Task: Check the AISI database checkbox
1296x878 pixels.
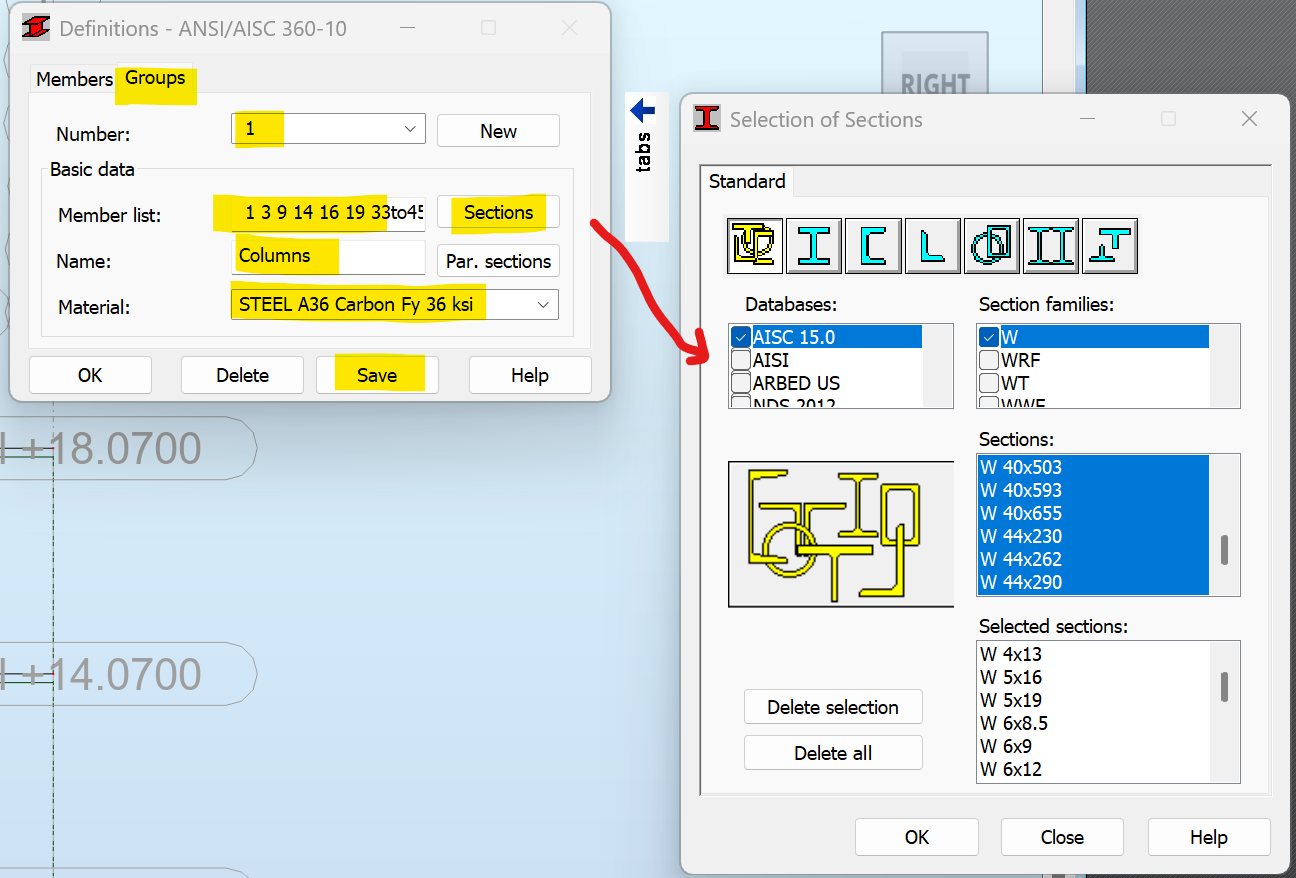Action: (741, 360)
